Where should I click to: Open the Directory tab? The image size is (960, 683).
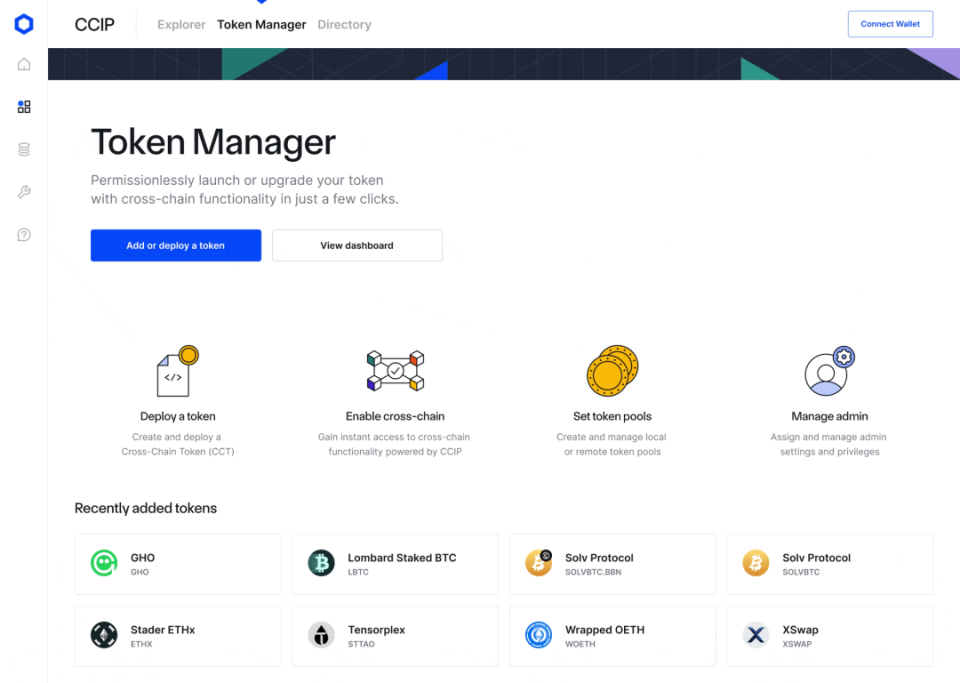coord(344,24)
